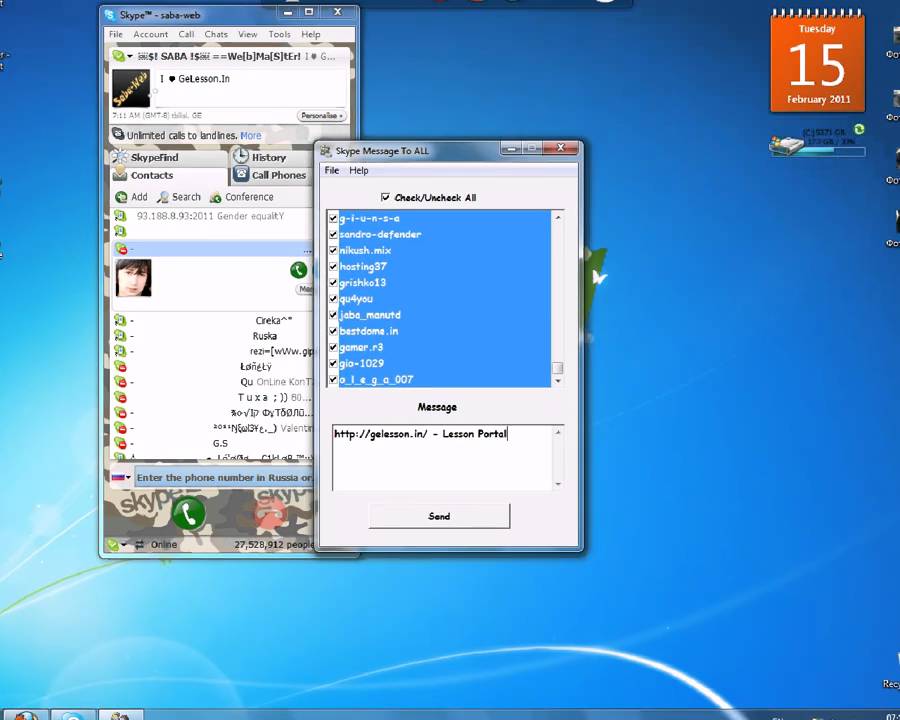Uncheck the bestdome.in contact
The height and width of the screenshot is (720, 900).
(x=333, y=331)
